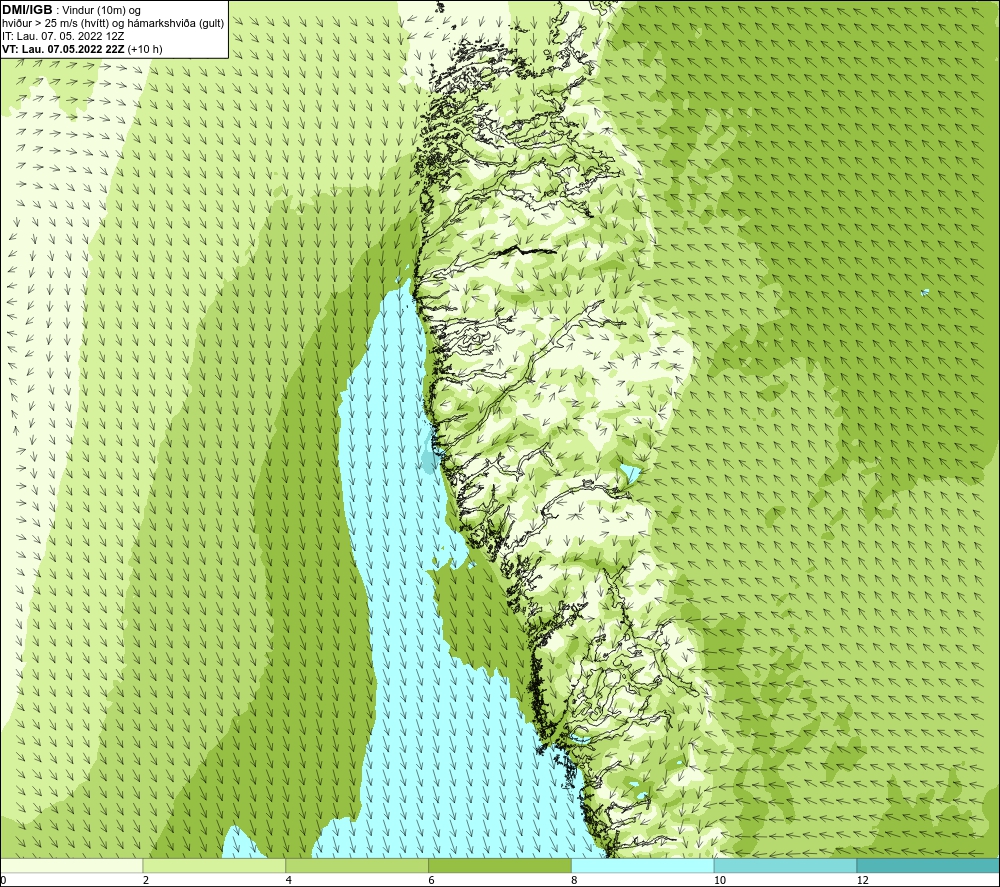Click the 10–12 m/s teal legend band
Image resolution: width=1000 pixels, height=887 pixels.
pyautogui.click(x=786, y=865)
